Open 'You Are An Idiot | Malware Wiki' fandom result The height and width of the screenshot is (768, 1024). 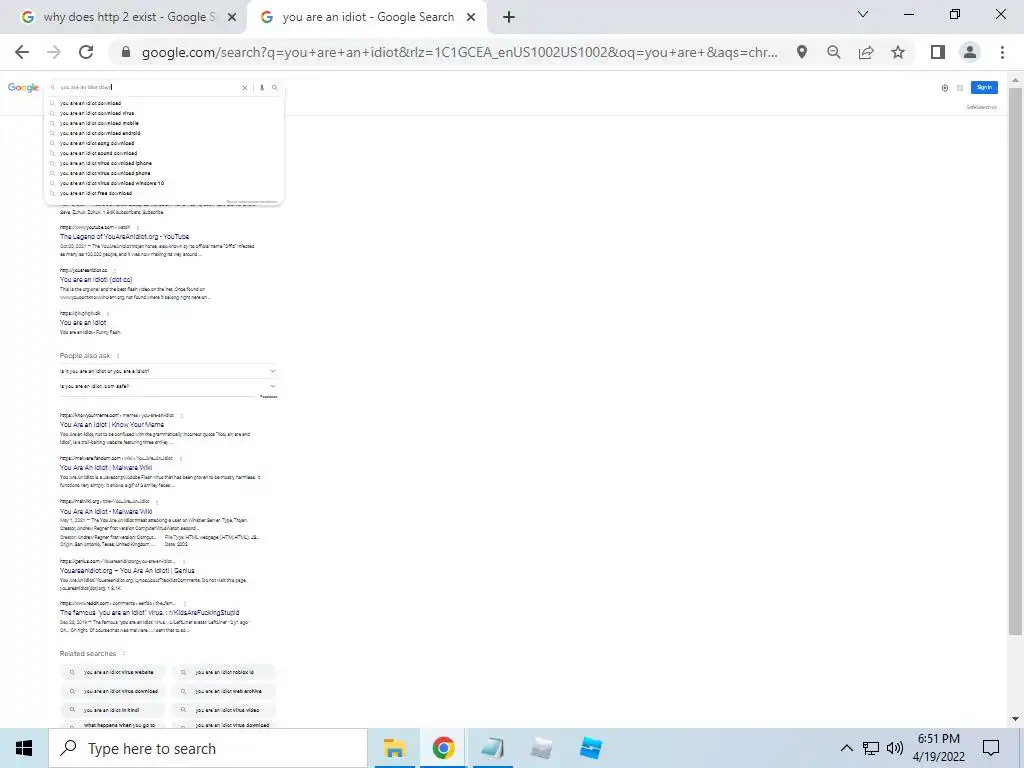106,468
